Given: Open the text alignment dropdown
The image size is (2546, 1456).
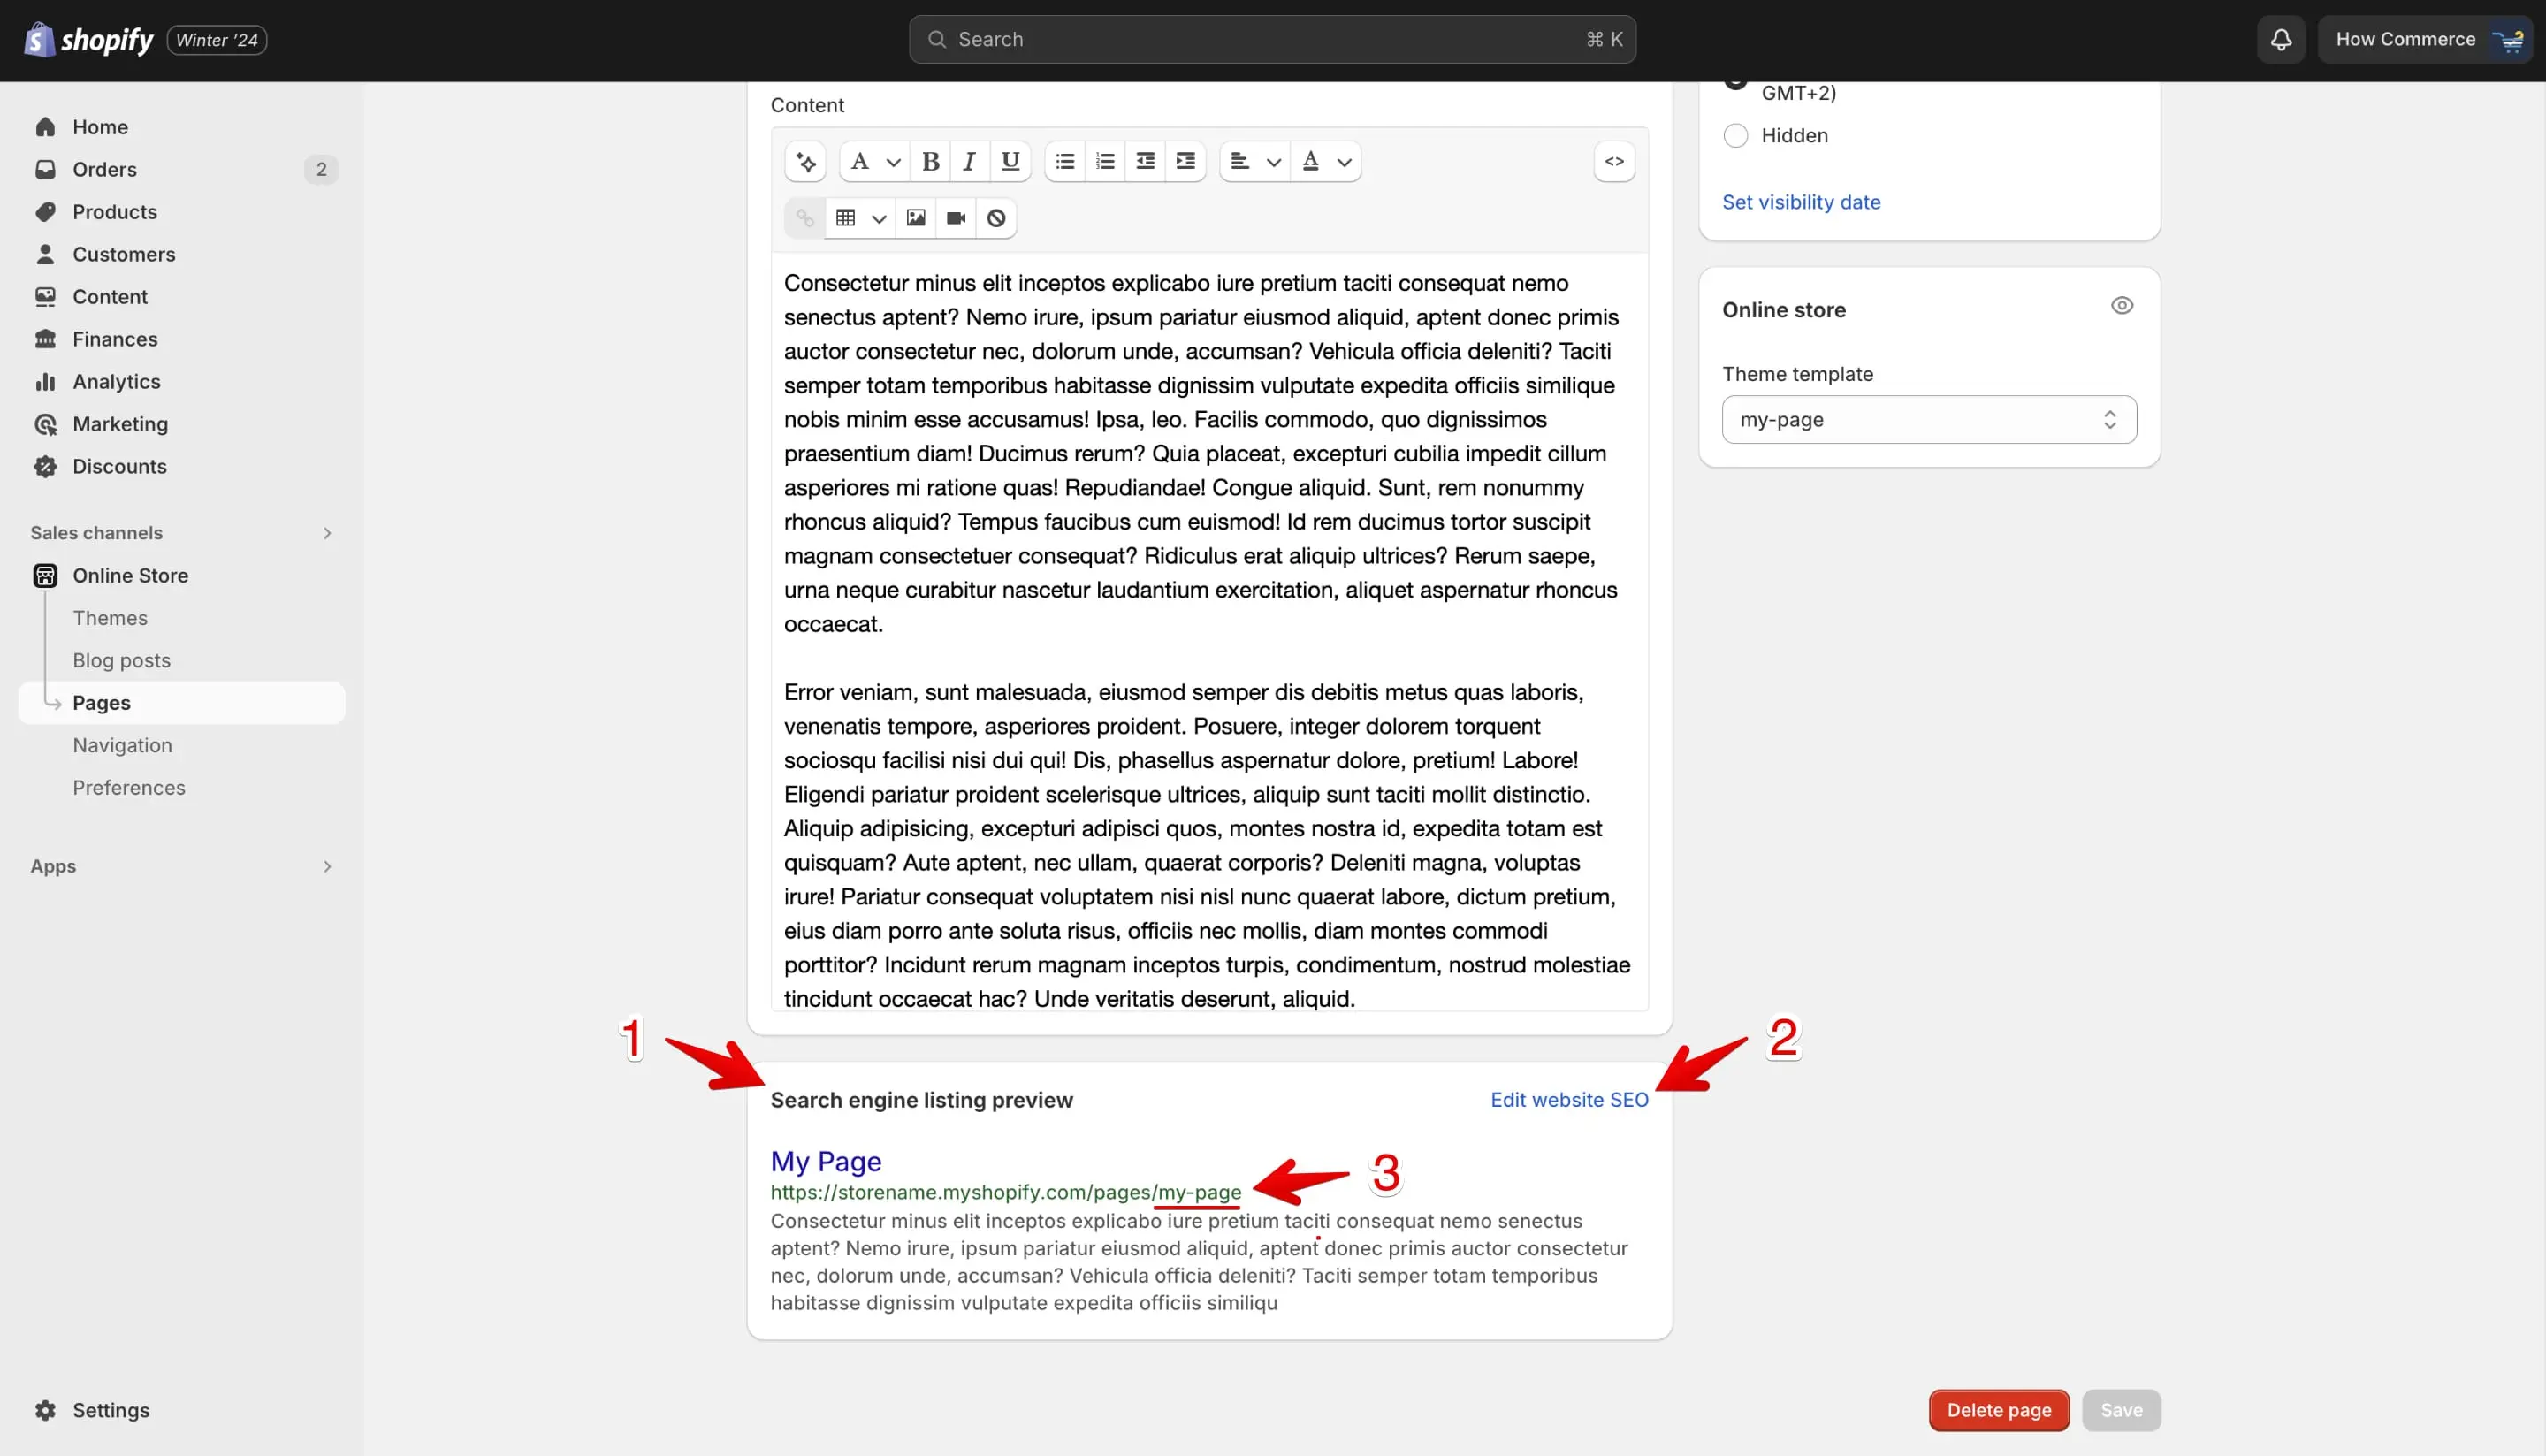Looking at the screenshot, I should pyautogui.click(x=1254, y=162).
